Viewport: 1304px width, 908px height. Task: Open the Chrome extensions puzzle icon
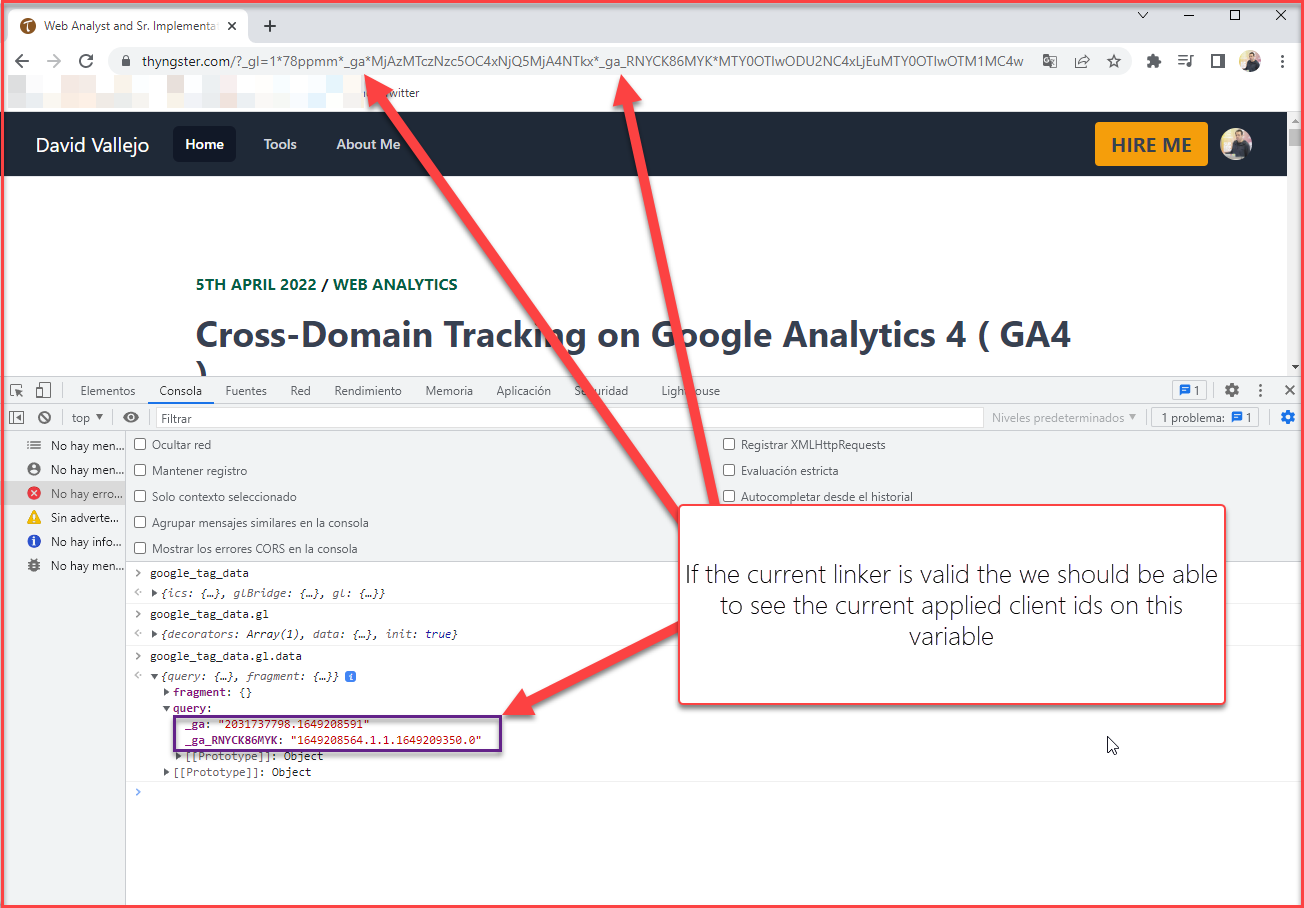coord(1153,61)
